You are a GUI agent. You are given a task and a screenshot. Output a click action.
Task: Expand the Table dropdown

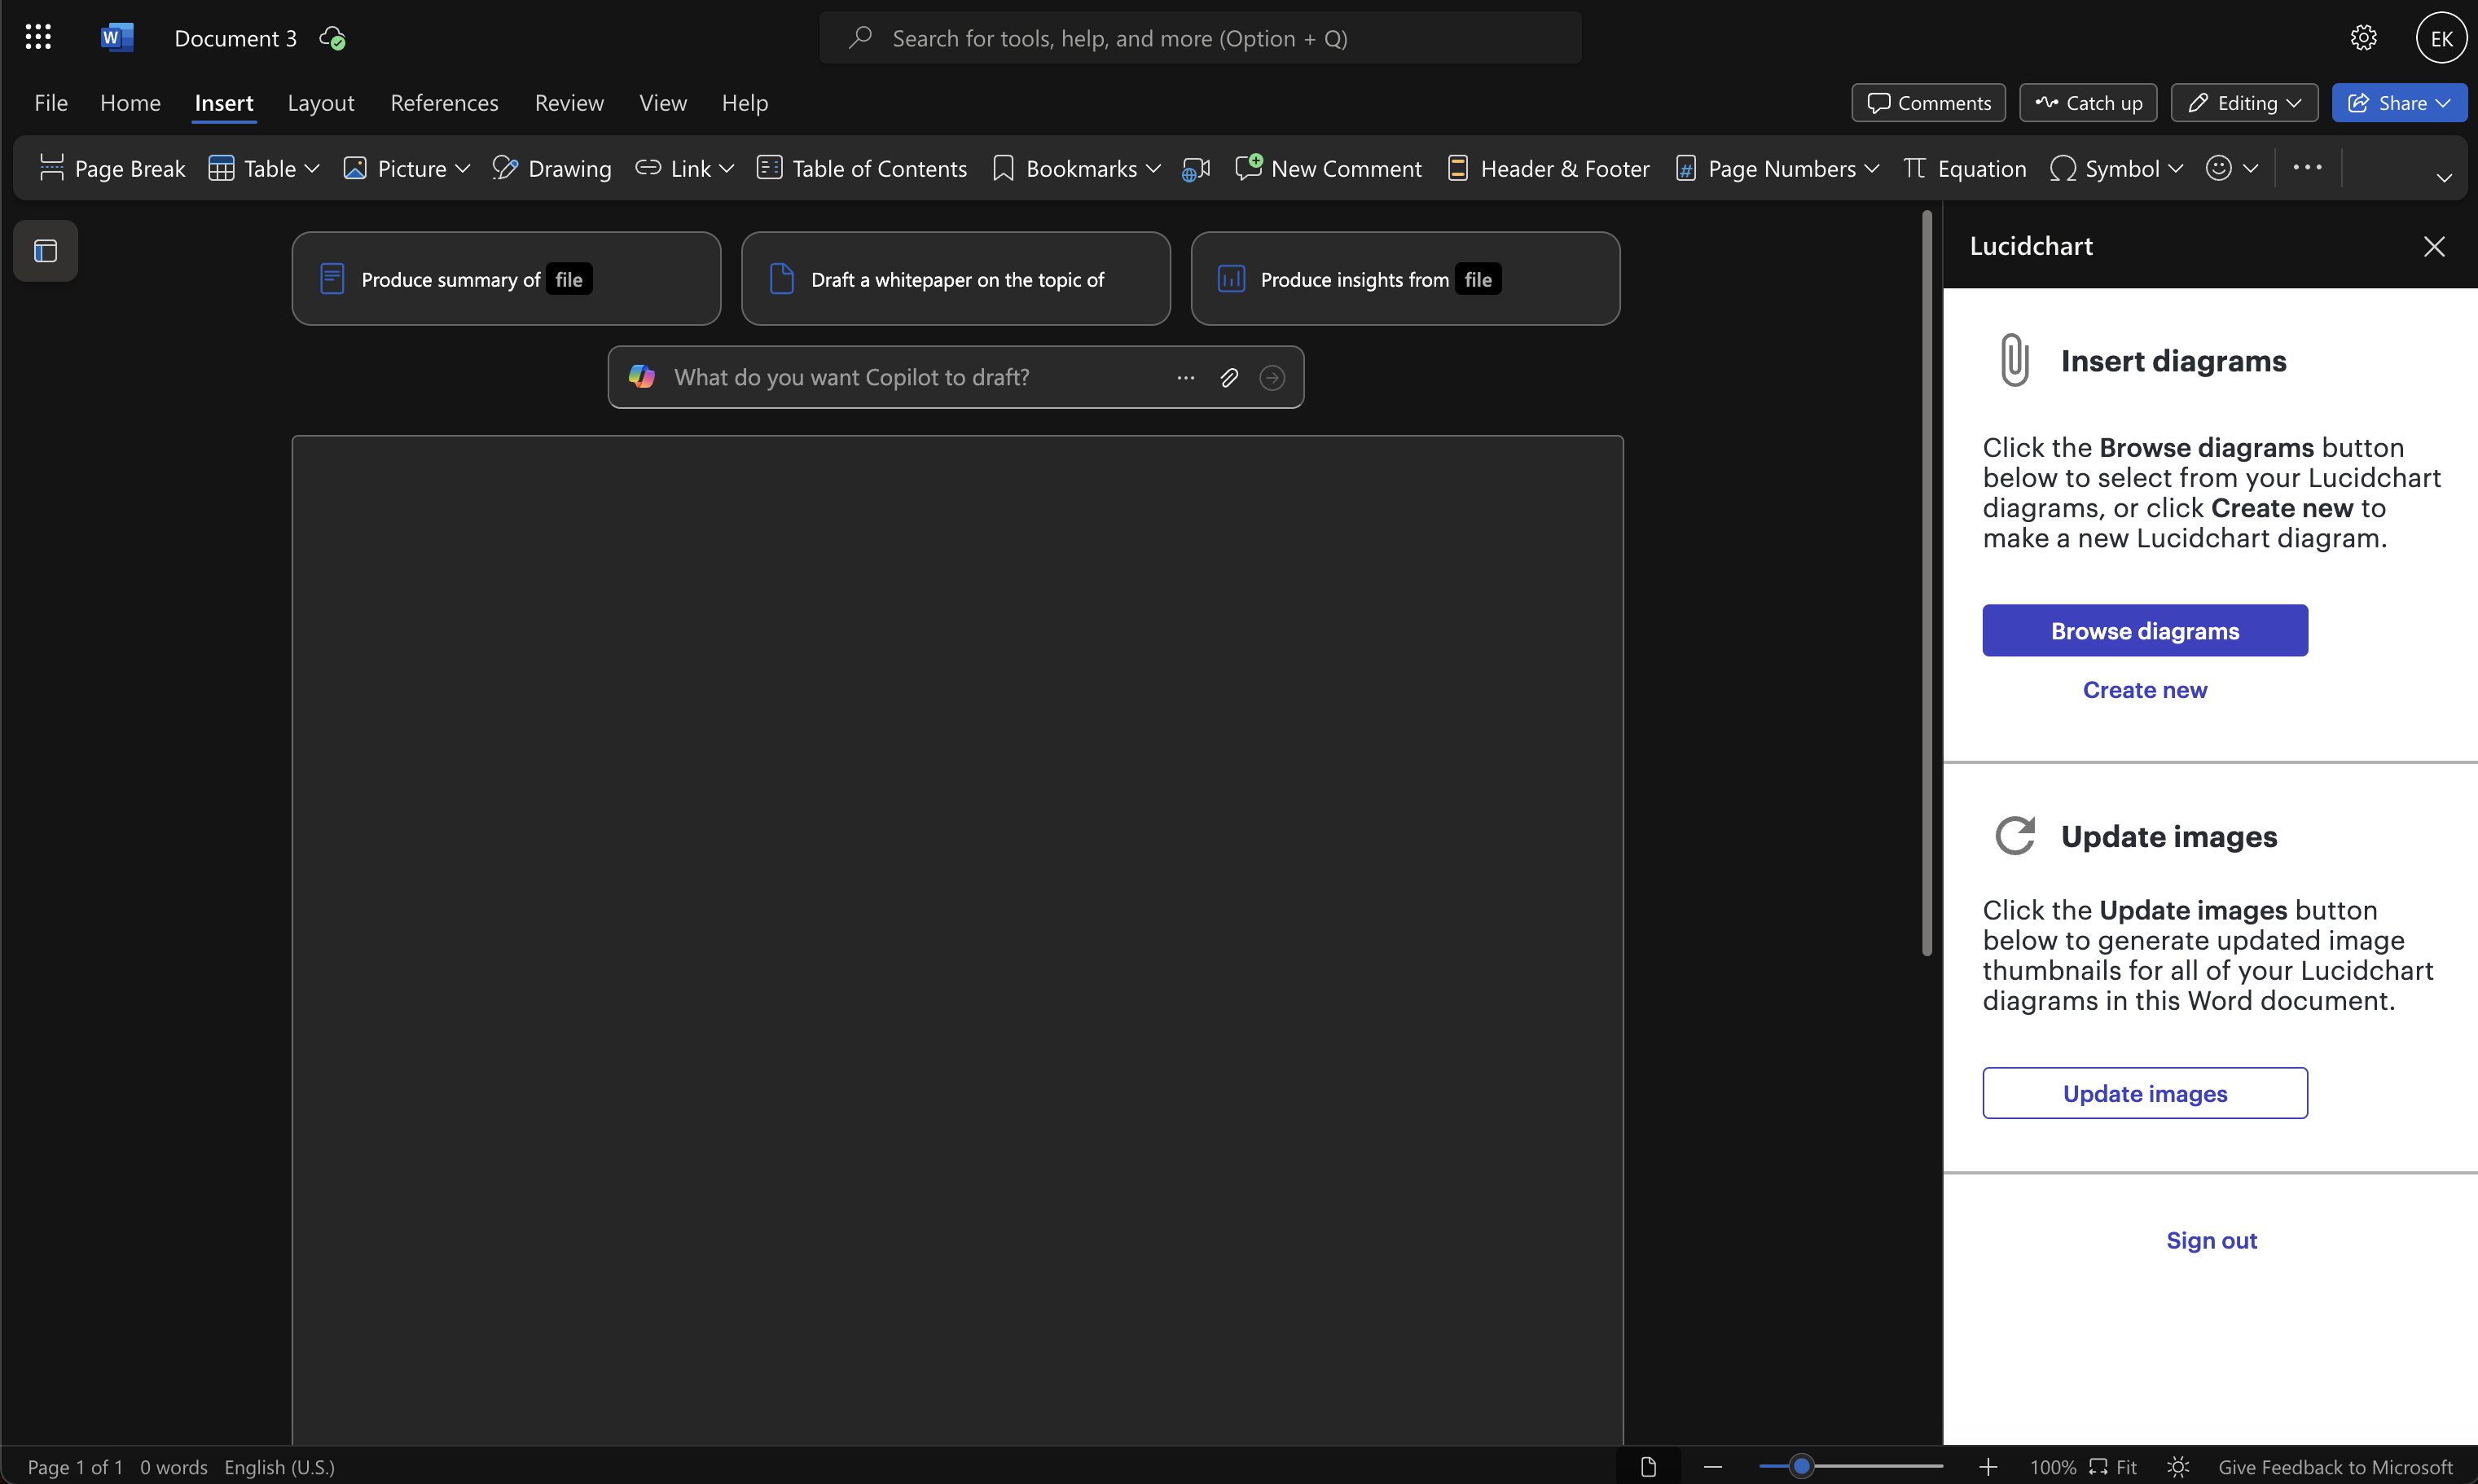(x=312, y=168)
